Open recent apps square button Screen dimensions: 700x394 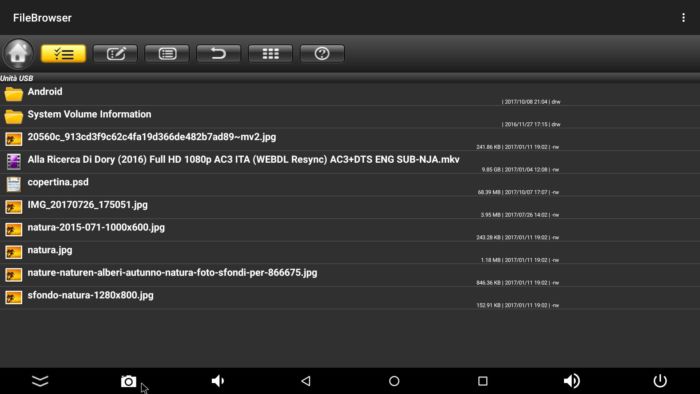[x=483, y=381]
